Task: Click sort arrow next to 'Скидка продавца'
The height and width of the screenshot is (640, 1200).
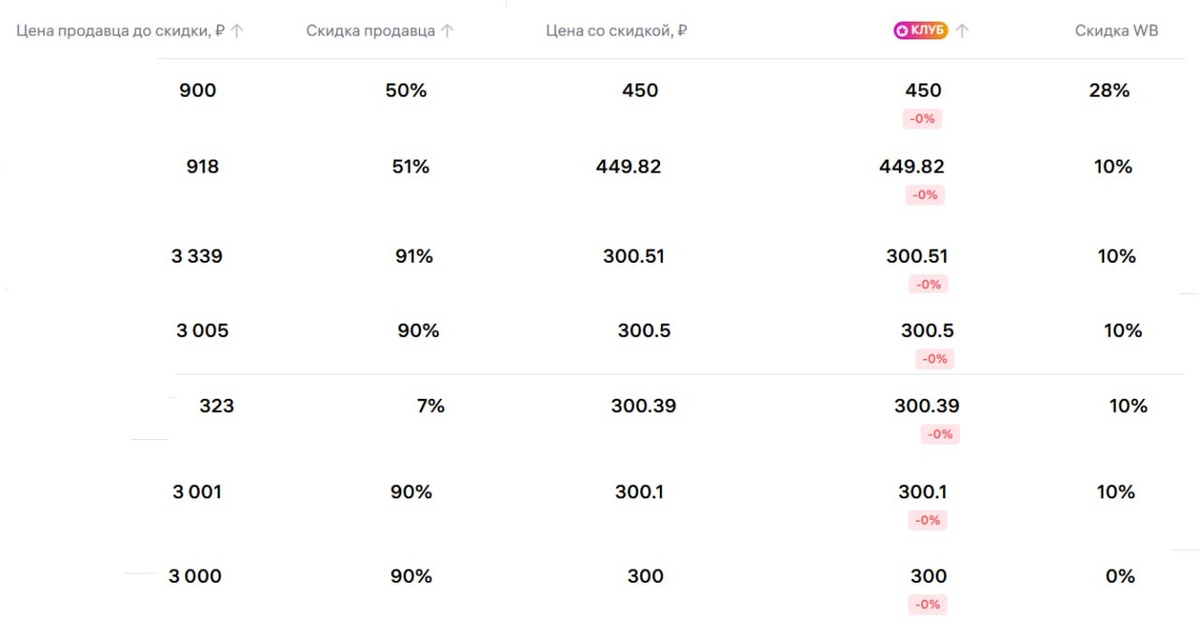Action: [447, 31]
